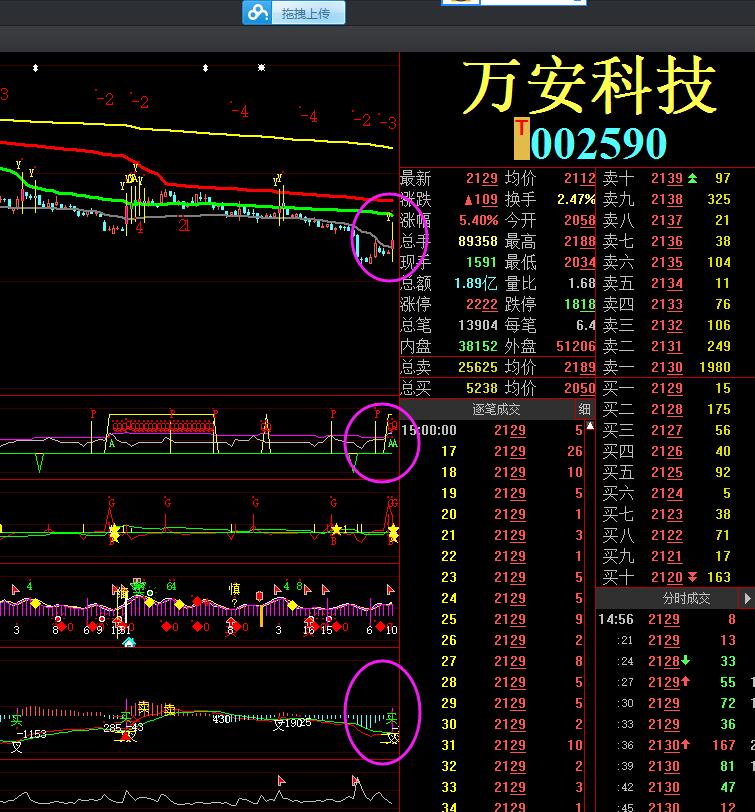Click right red flag in bottom chart
The image size is (755, 812).
(x=355, y=780)
